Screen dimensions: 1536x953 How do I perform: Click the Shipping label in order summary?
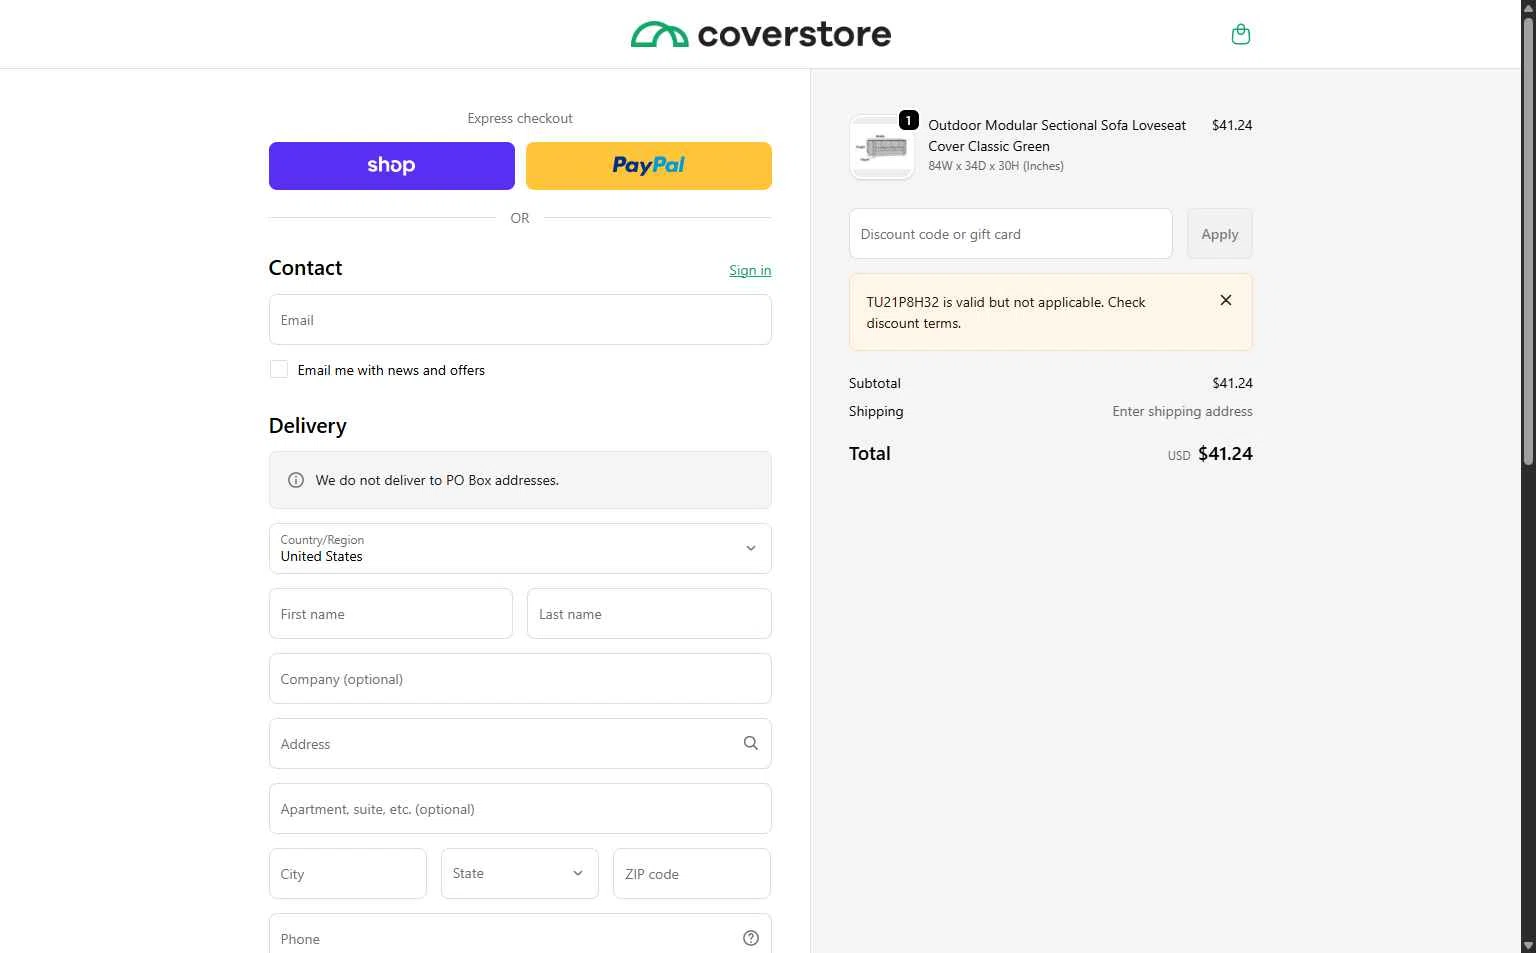click(876, 411)
